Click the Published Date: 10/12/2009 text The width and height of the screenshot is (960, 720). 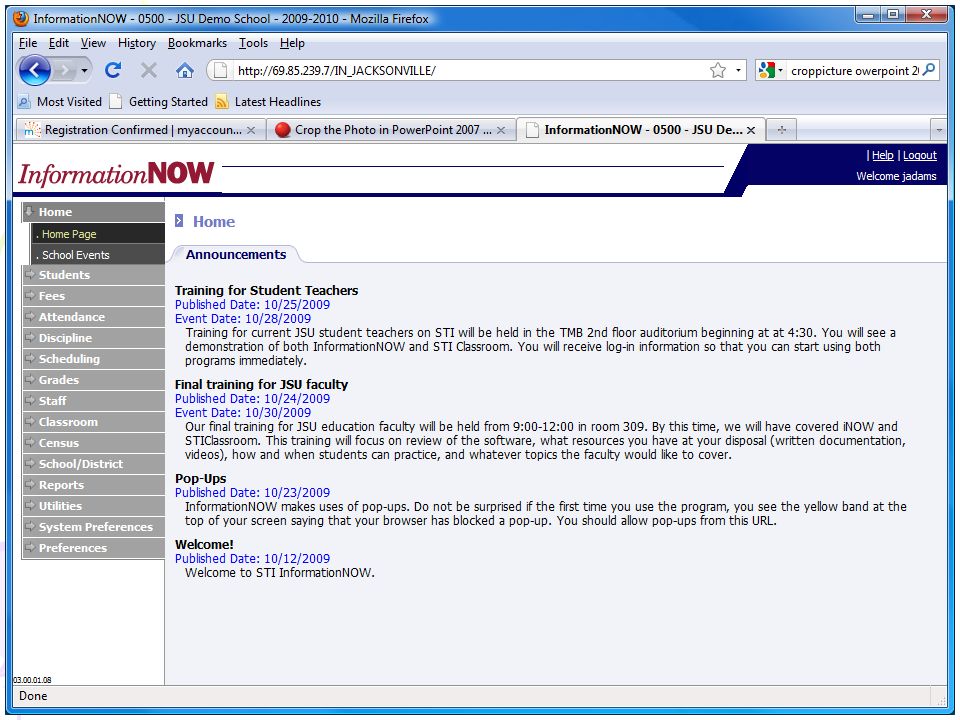[252, 558]
